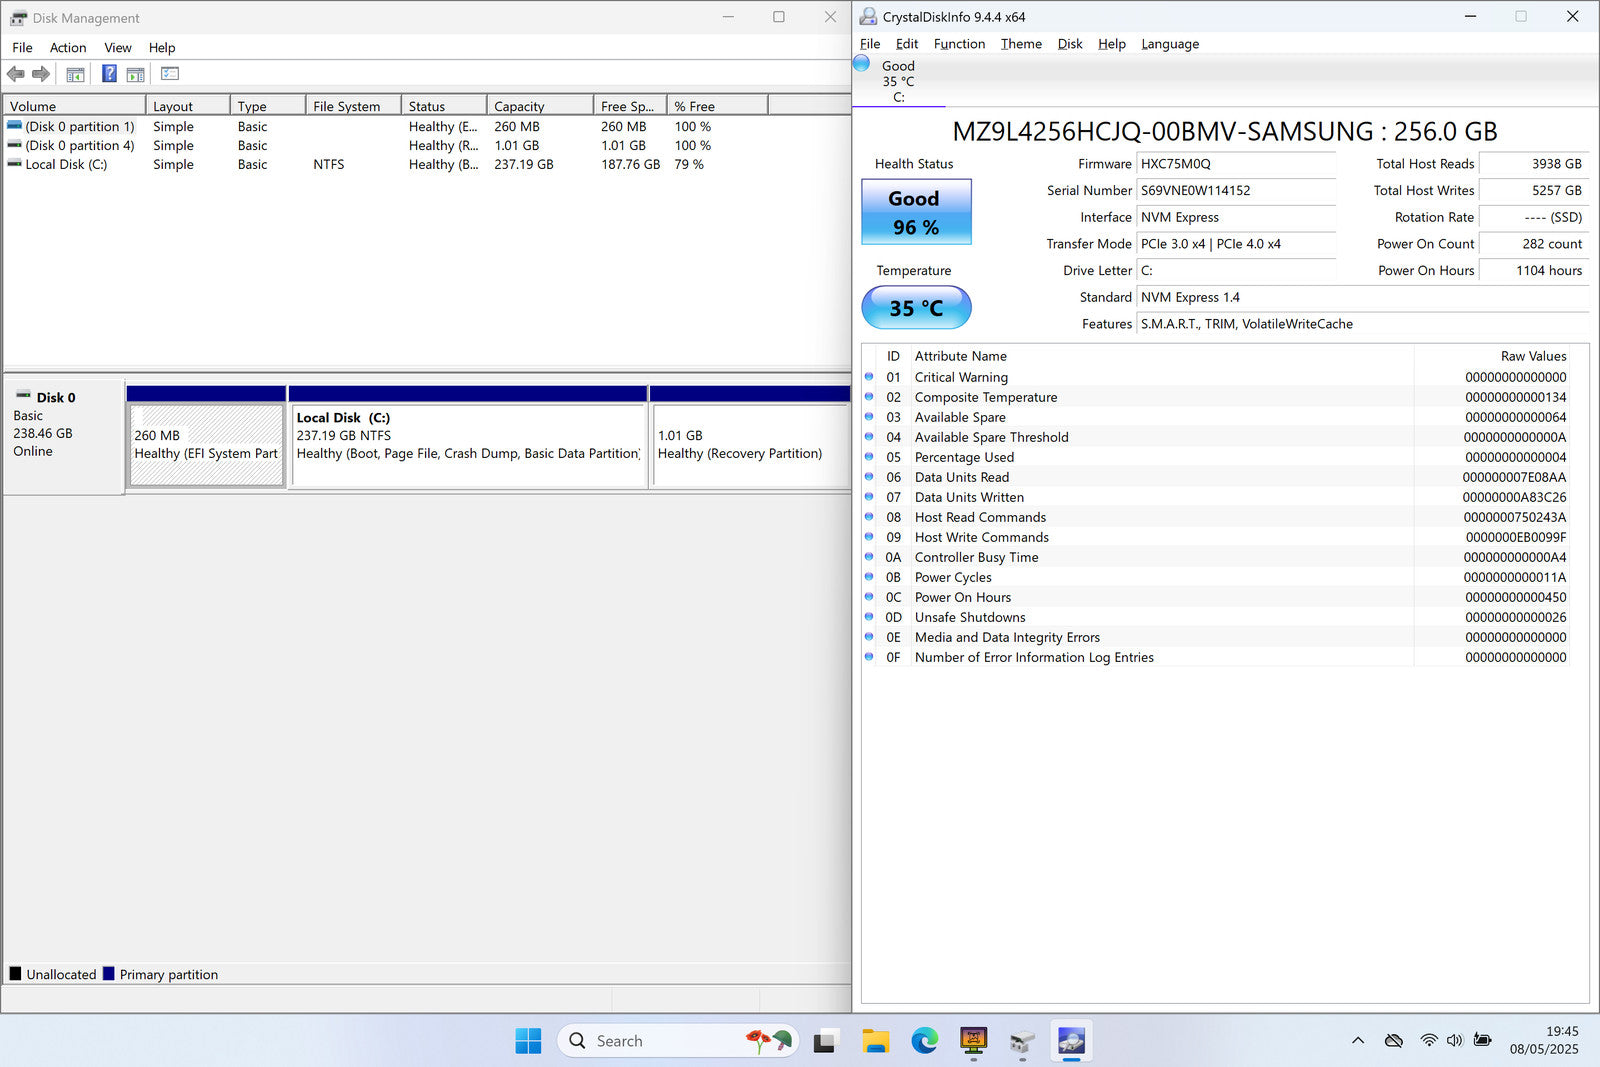Click the Good 96 % health status button
Viewport: 1600px width, 1067px height.
(916, 212)
